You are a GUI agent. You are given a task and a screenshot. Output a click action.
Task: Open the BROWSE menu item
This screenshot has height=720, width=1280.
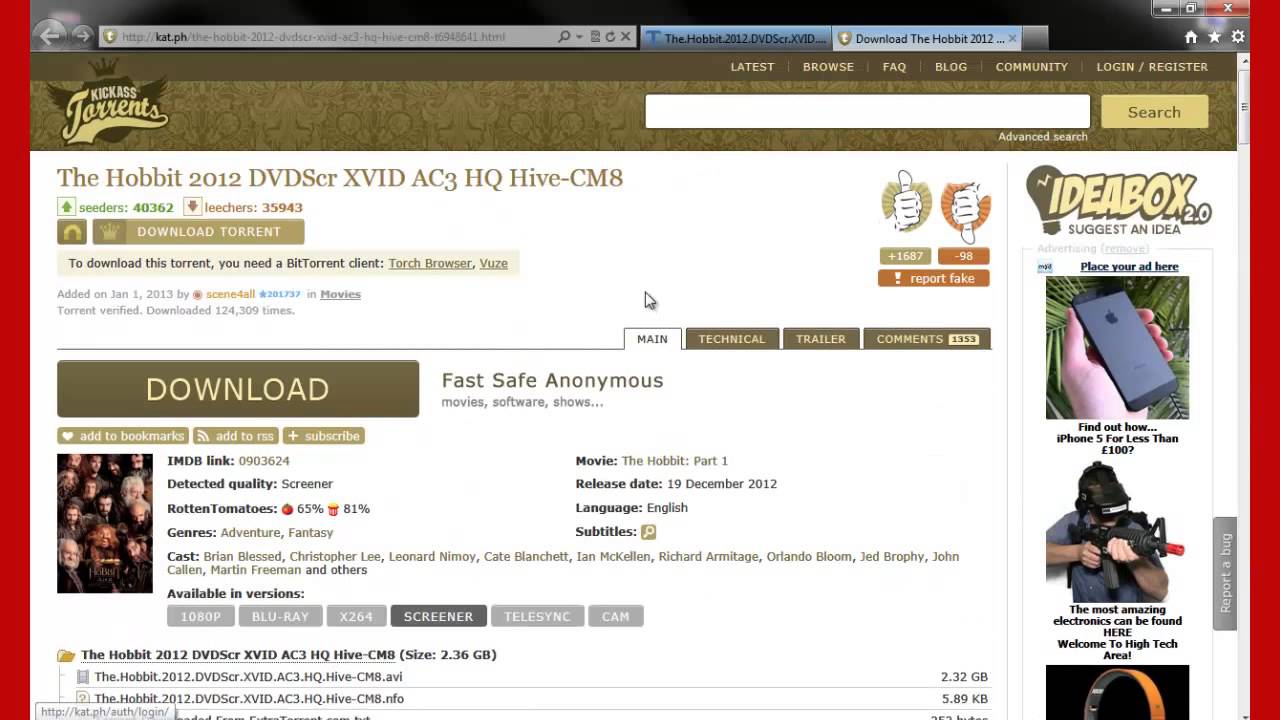pyautogui.click(x=828, y=67)
